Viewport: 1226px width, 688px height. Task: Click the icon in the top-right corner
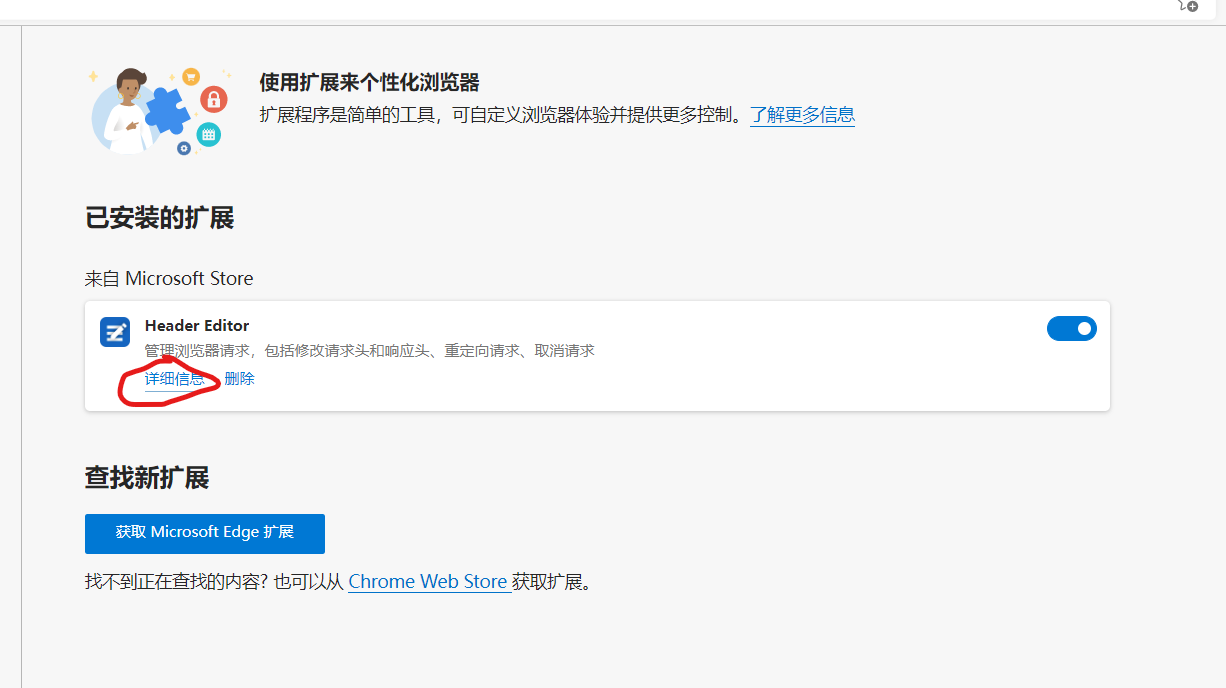[1188, 6]
